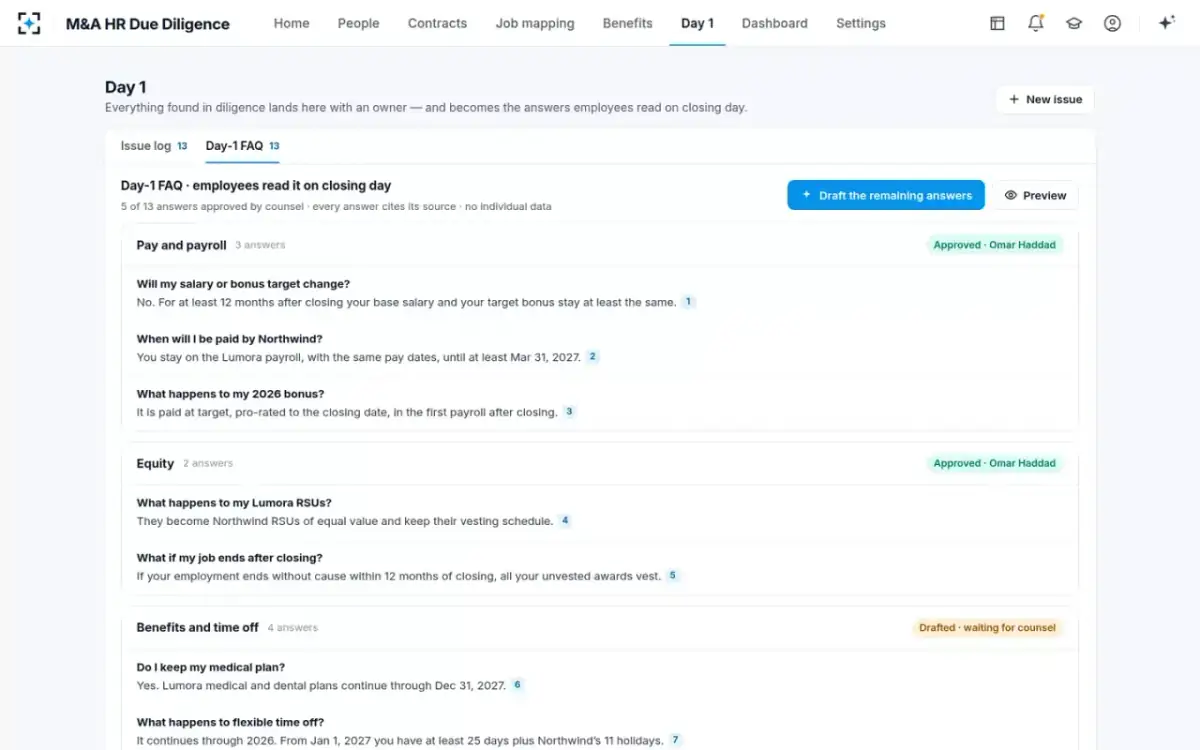
Task: Open the layout panel icon
Action: (x=997, y=23)
